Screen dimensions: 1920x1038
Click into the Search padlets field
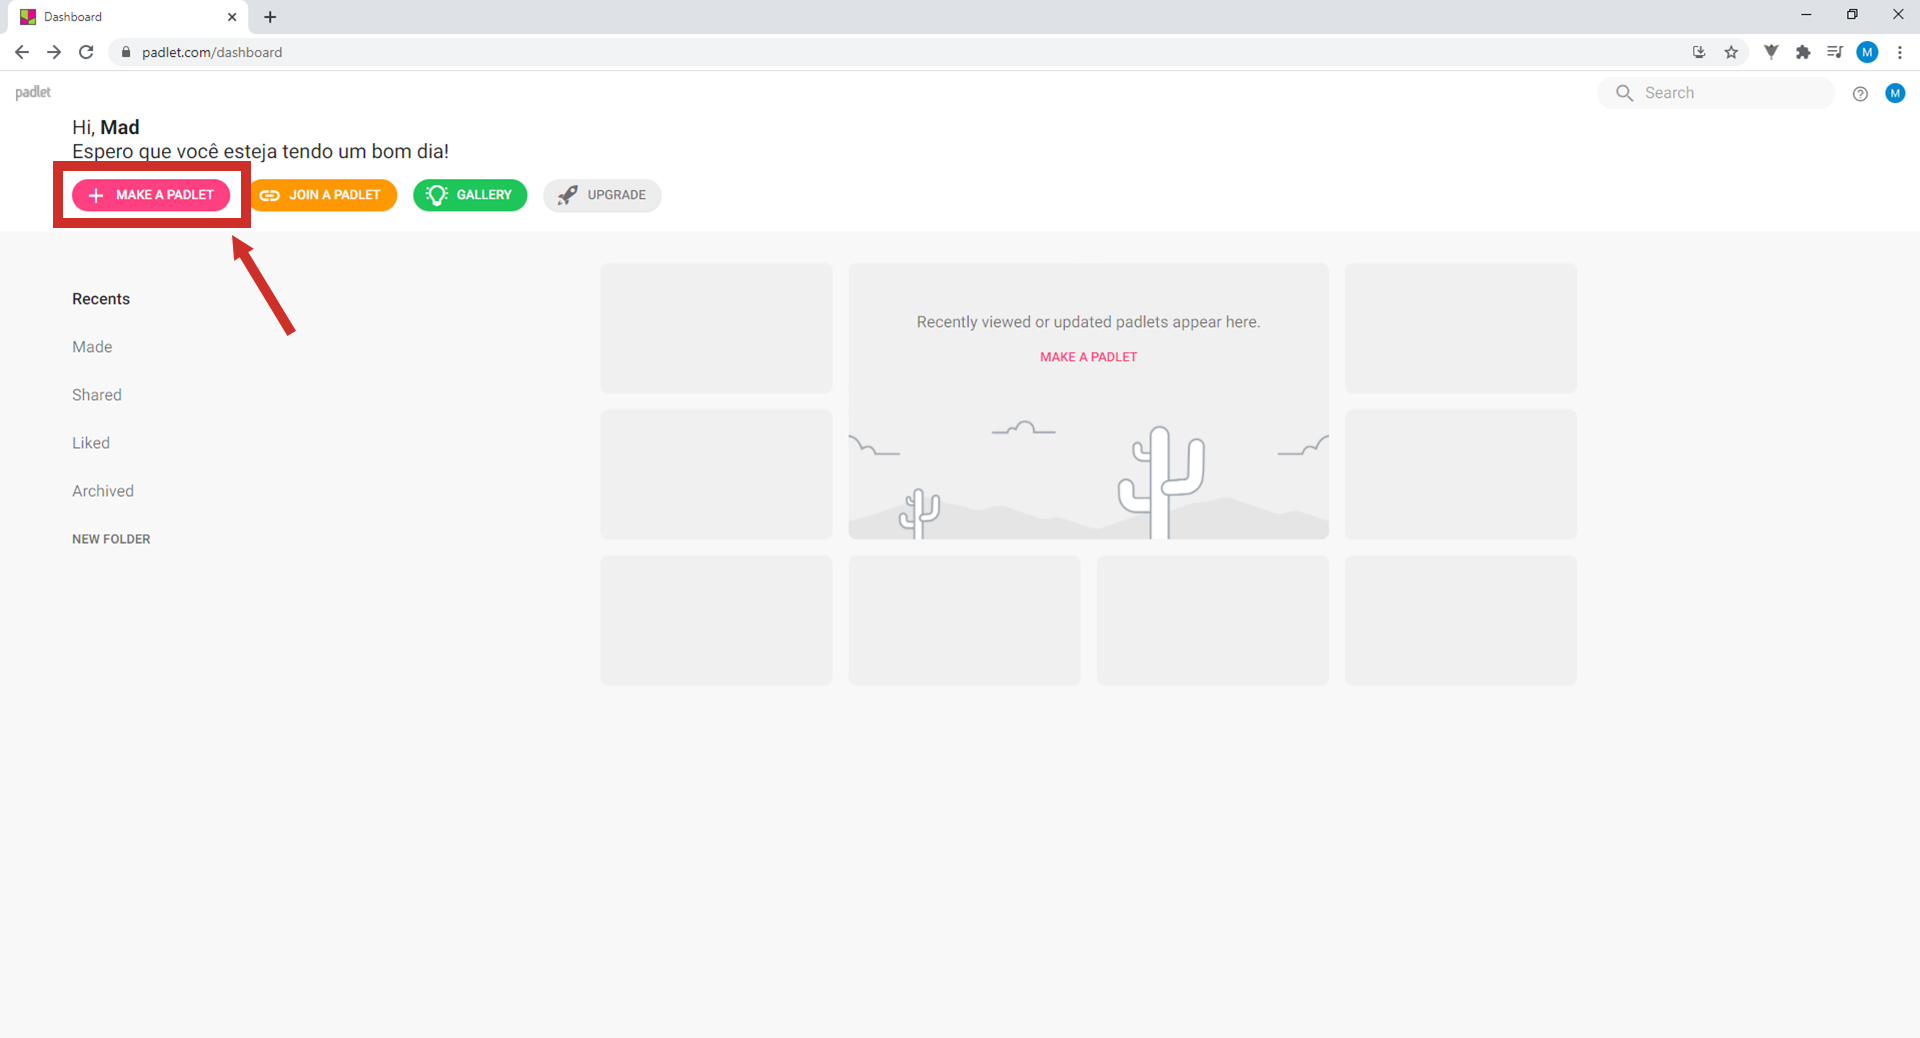[1716, 93]
